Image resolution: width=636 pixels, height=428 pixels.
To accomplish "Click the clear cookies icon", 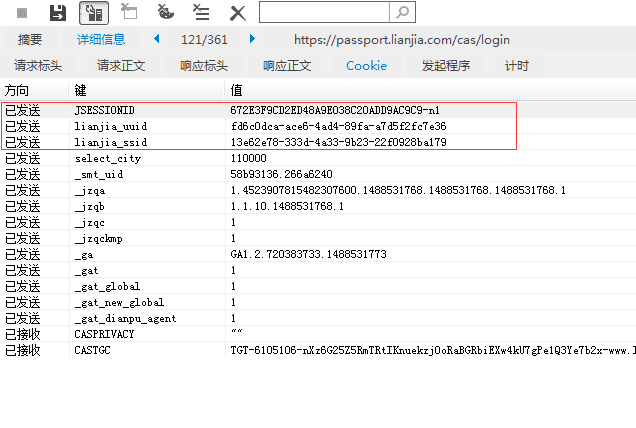I will coord(165,12).
